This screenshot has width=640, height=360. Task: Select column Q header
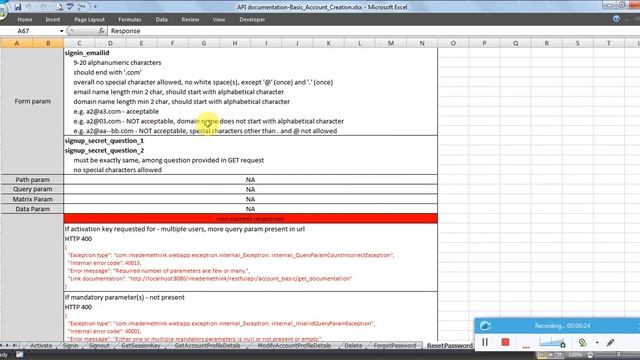516,43
